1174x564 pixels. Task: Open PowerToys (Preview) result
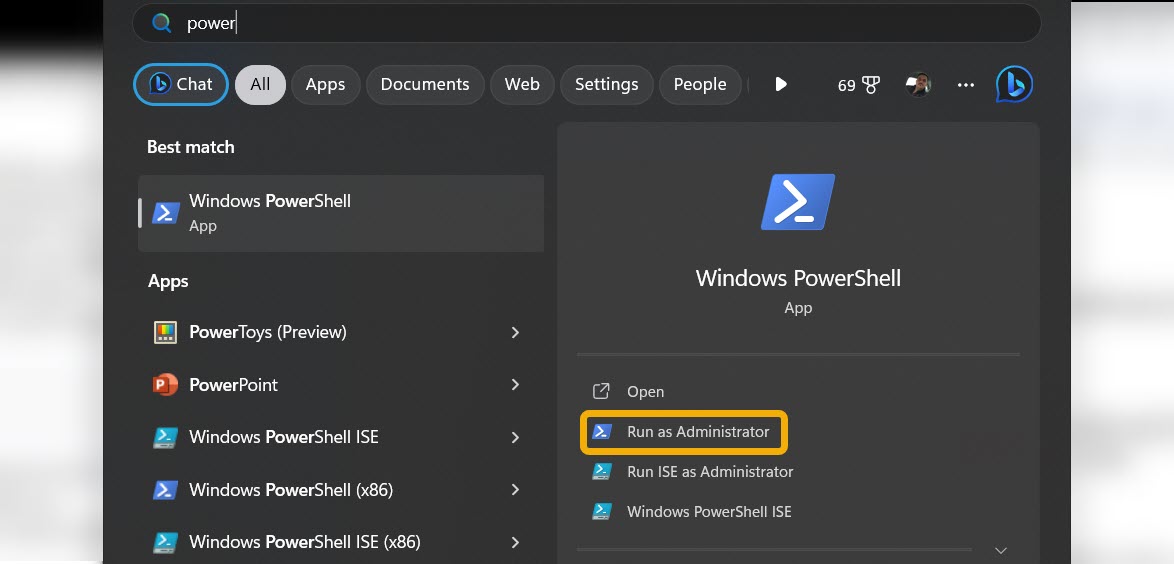(x=341, y=332)
